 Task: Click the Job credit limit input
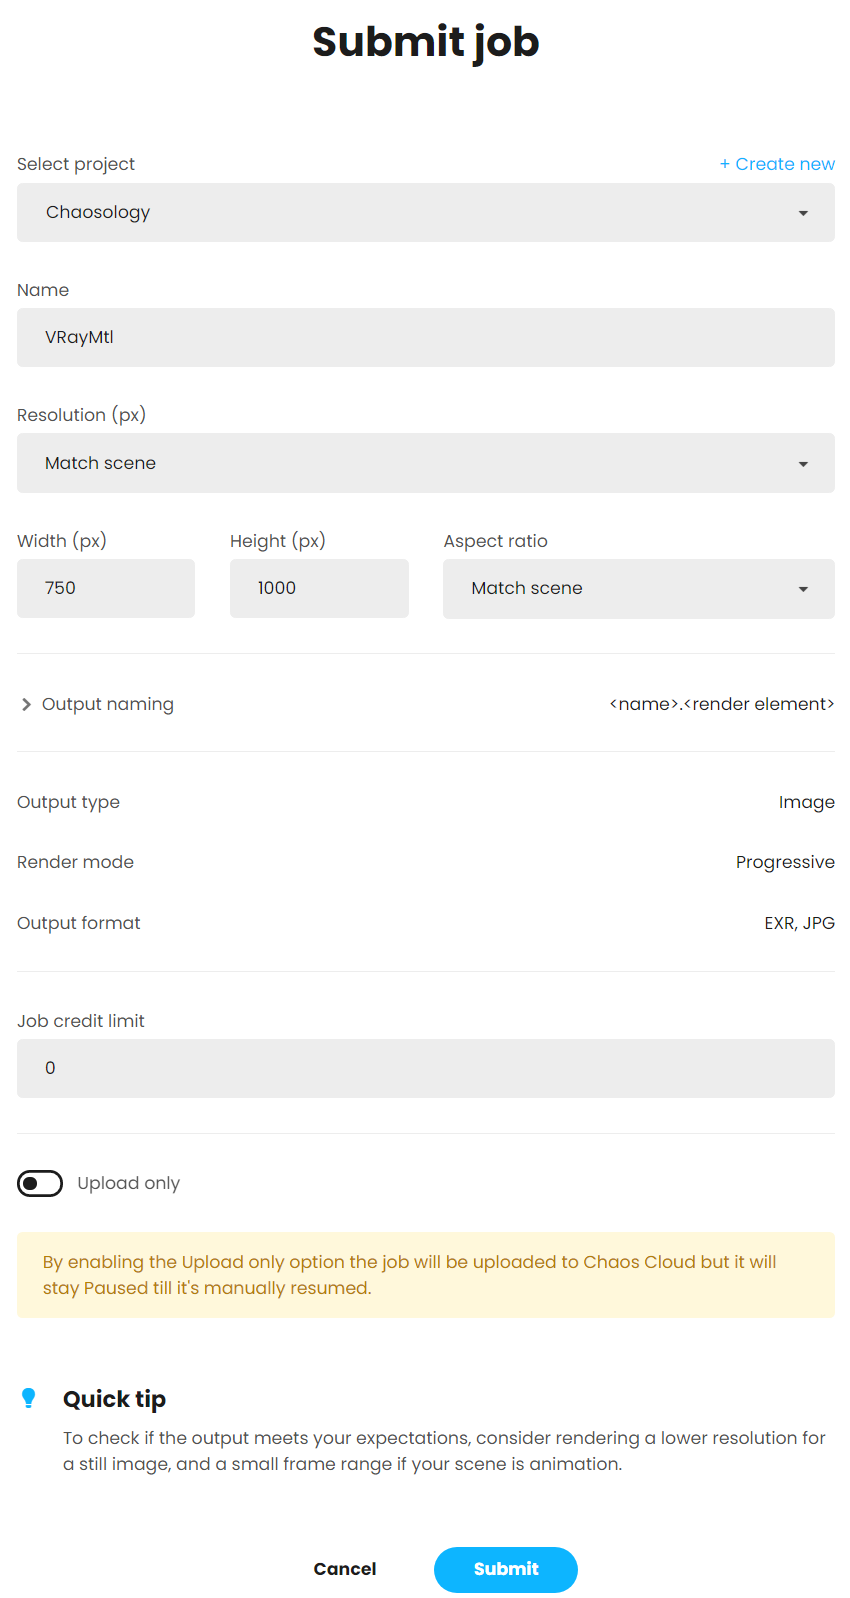point(425,1068)
